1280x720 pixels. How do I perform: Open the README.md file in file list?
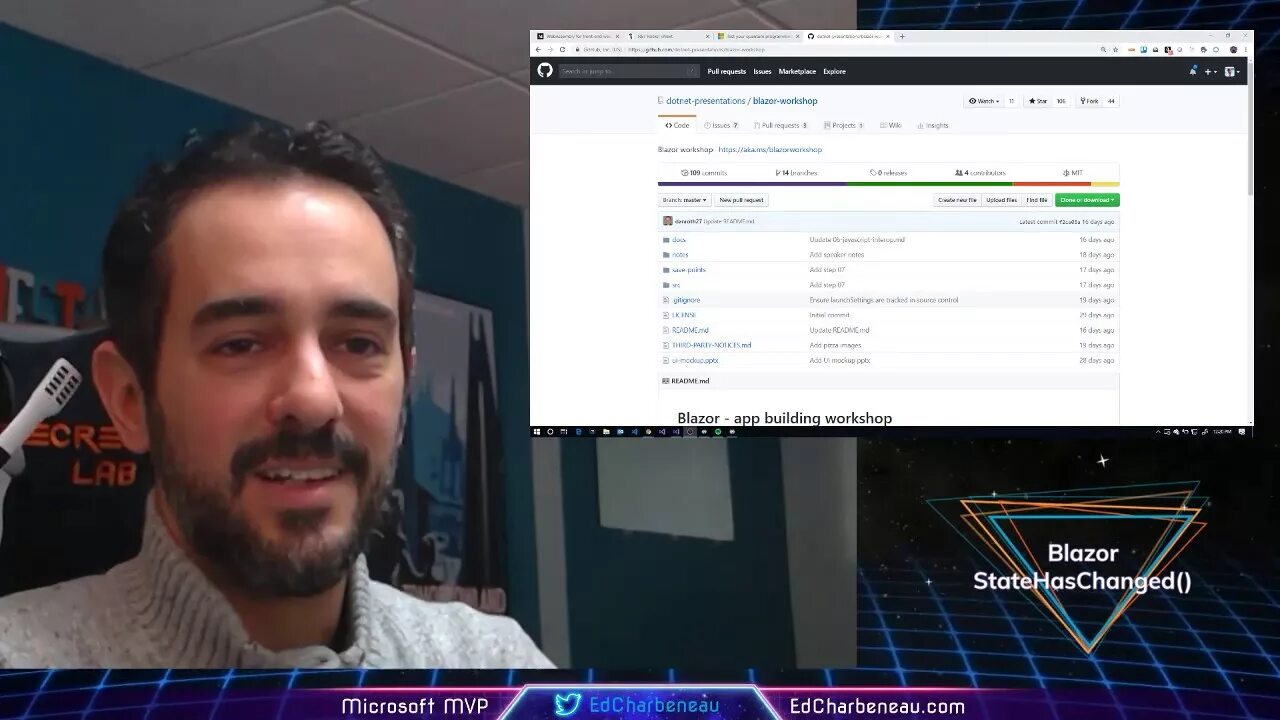[x=690, y=330]
